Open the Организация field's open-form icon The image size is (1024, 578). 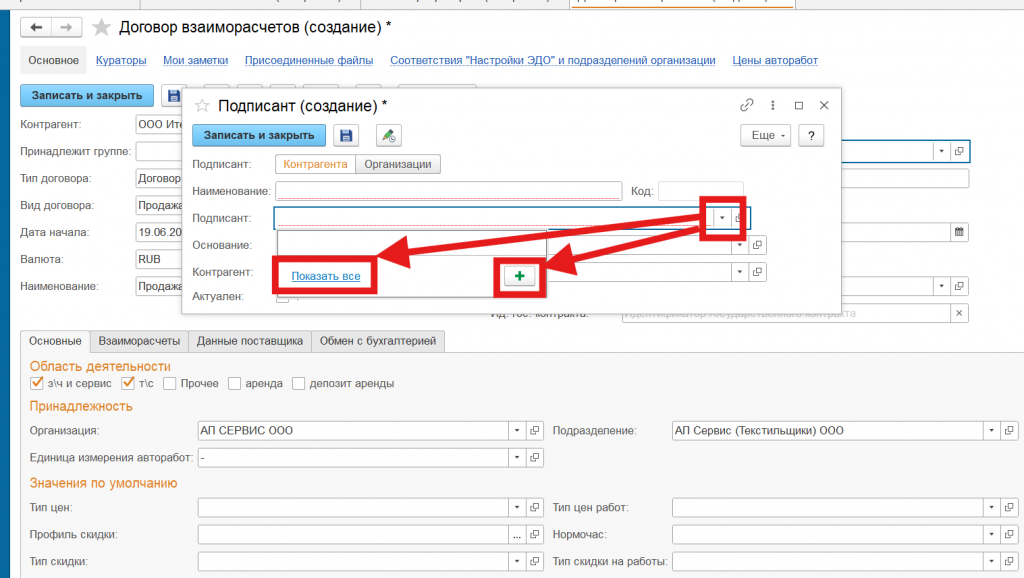pyautogui.click(x=535, y=431)
